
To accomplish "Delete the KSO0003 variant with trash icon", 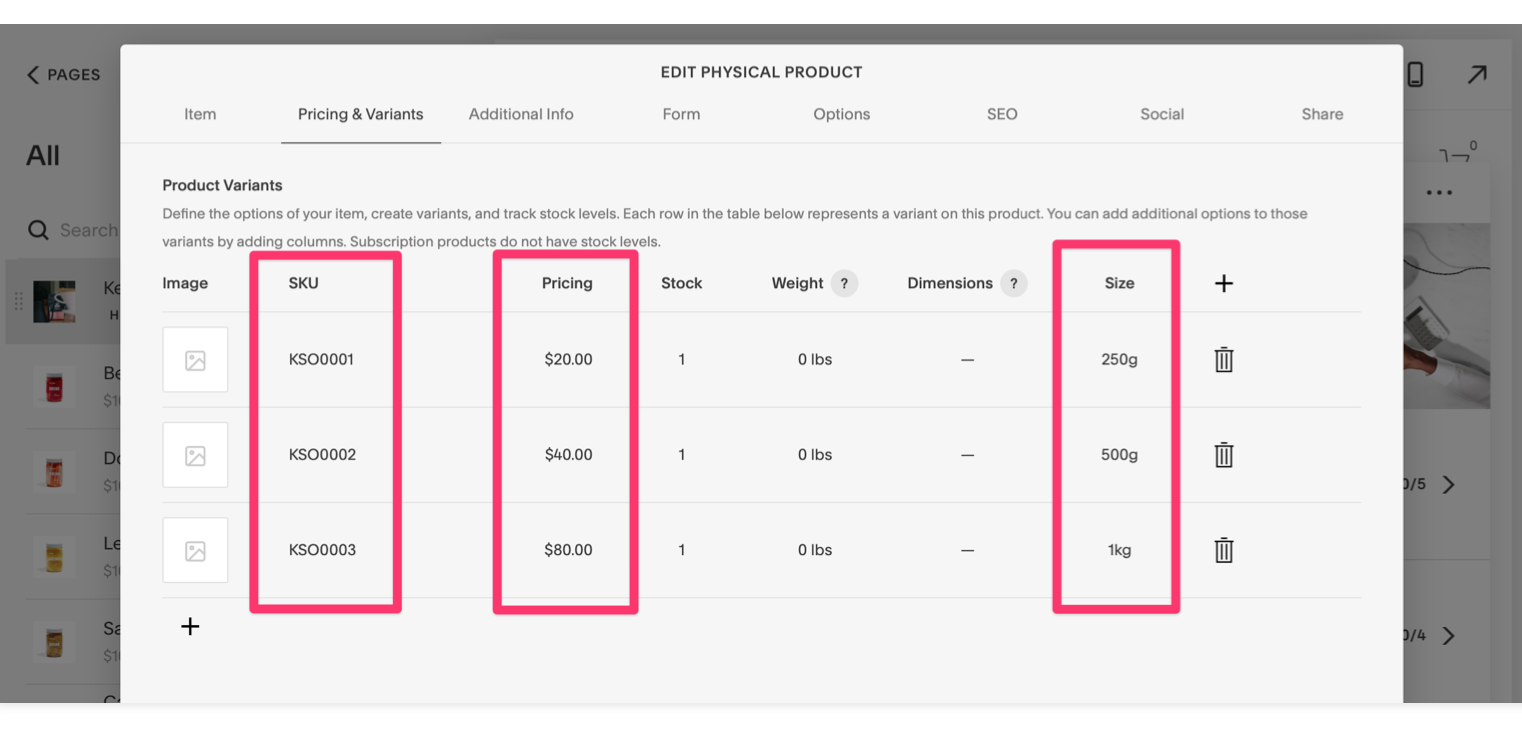I will click(1223, 550).
